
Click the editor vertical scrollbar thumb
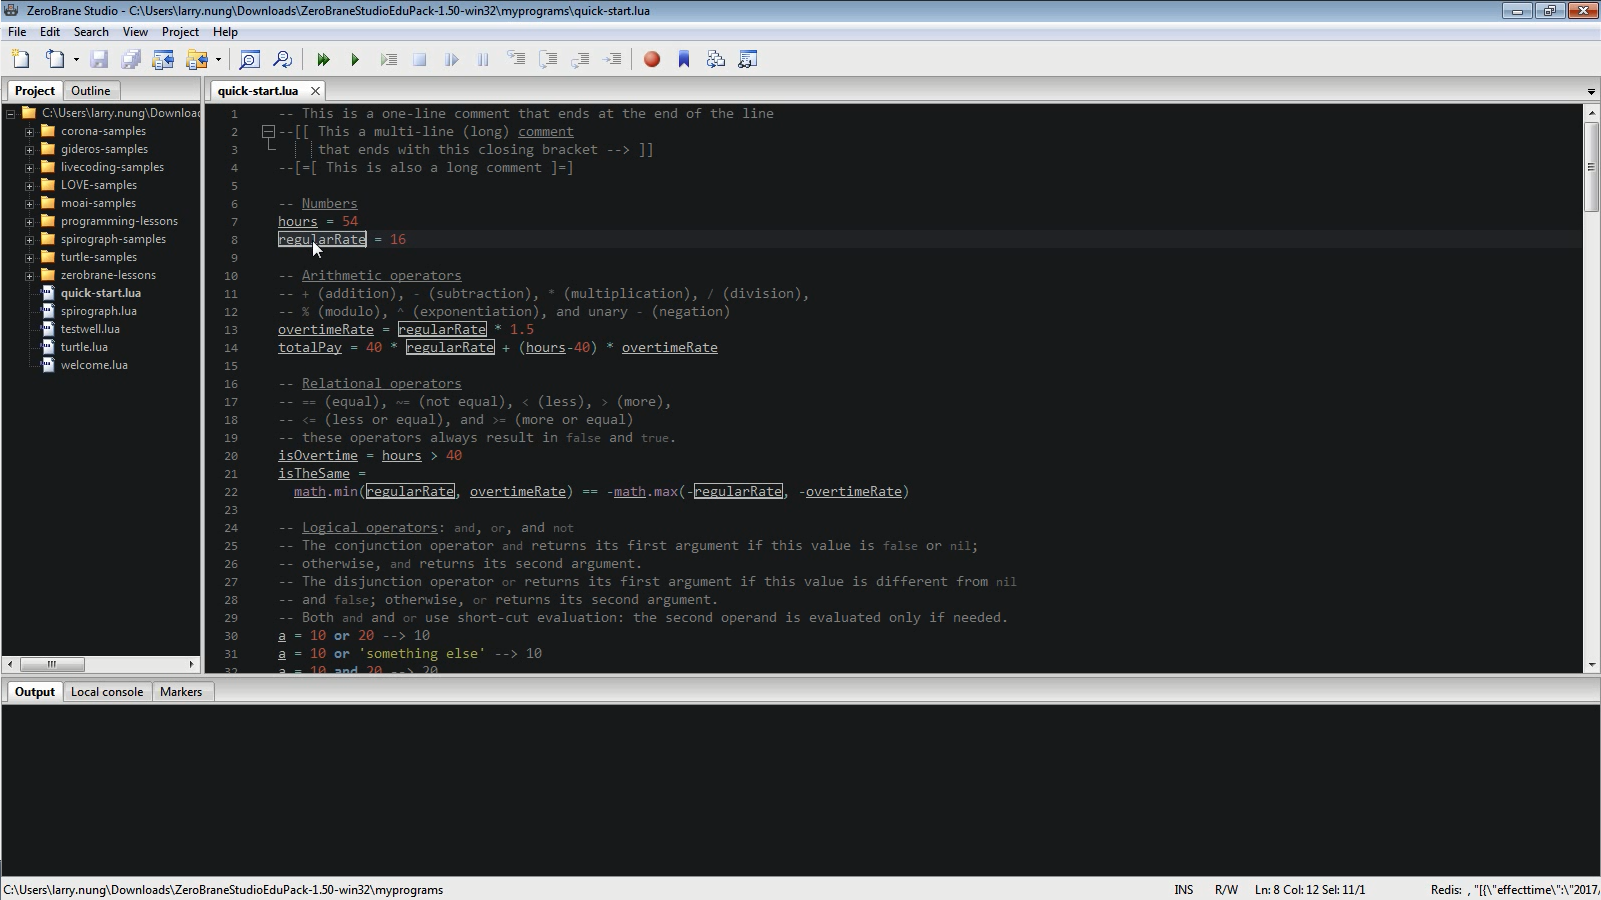1591,166
